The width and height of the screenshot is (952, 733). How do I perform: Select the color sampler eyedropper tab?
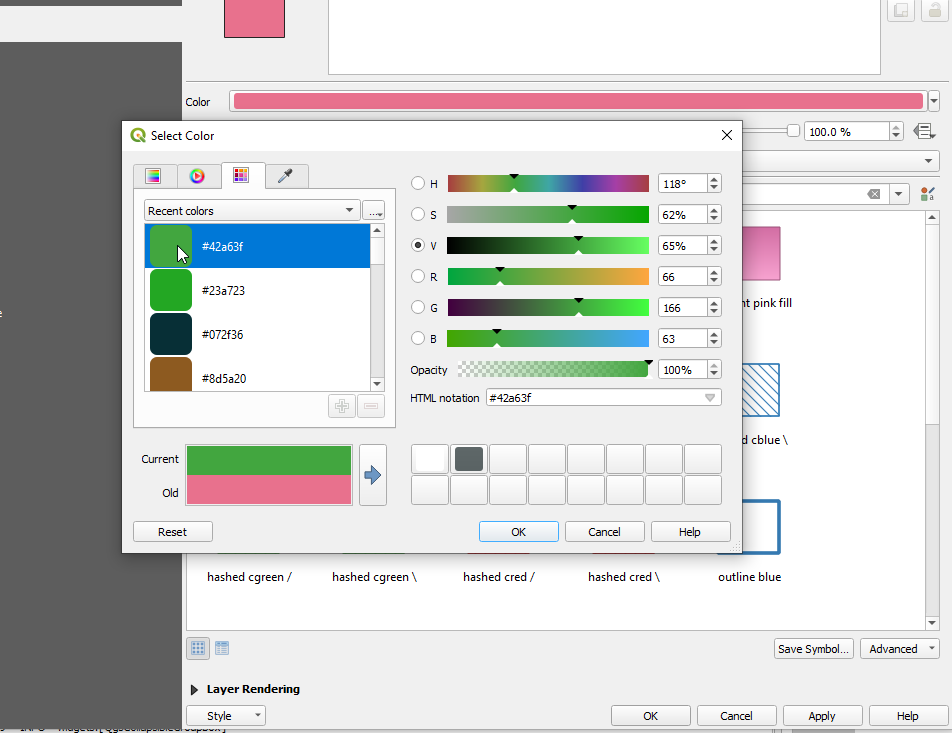pyautogui.click(x=286, y=176)
